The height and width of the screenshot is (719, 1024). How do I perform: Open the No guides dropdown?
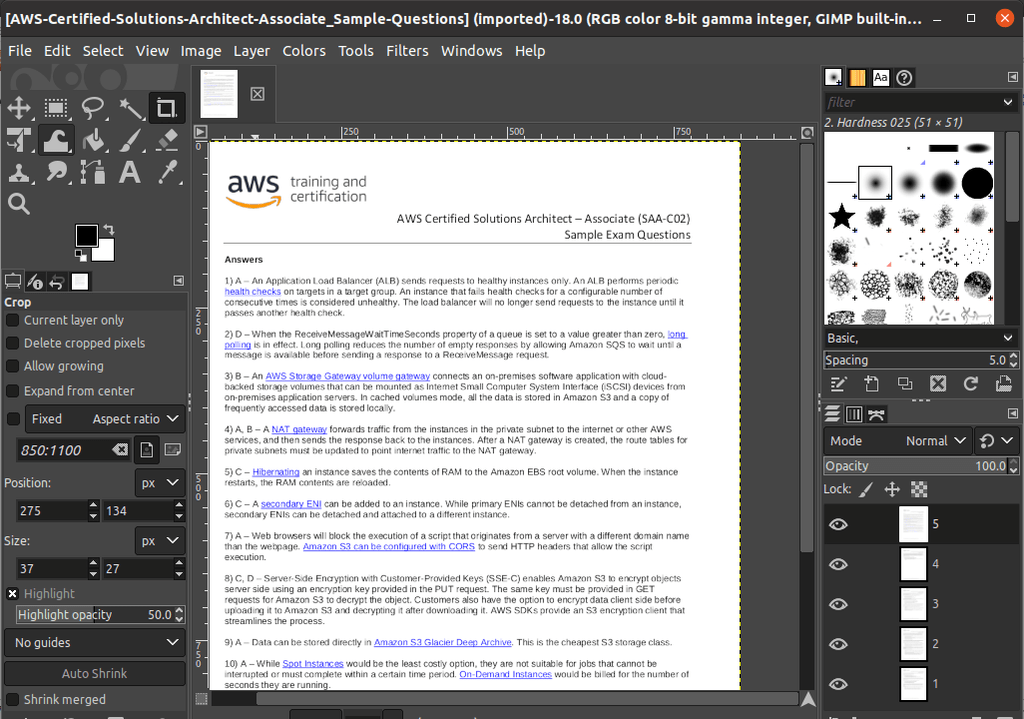point(95,643)
